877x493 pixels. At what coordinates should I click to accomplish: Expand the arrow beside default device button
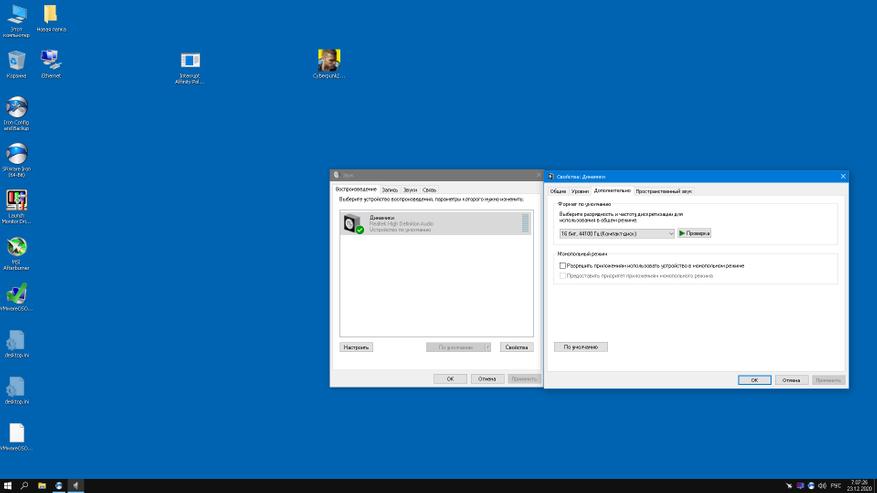point(488,348)
